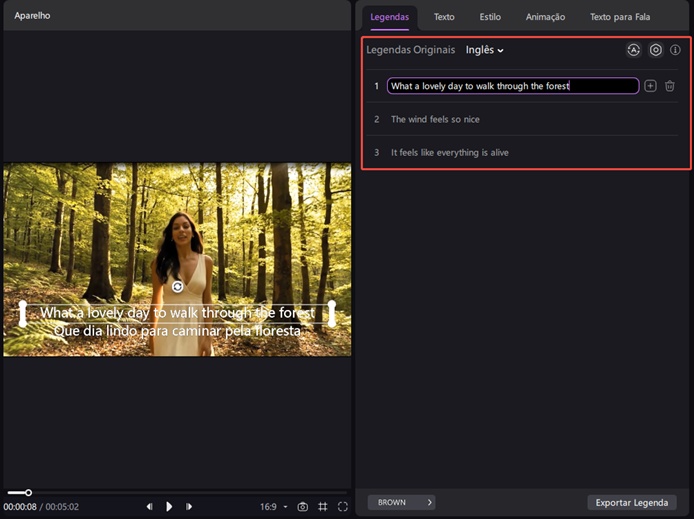Take a snapshot with the camera icon
694x519 pixels.
click(x=302, y=507)
